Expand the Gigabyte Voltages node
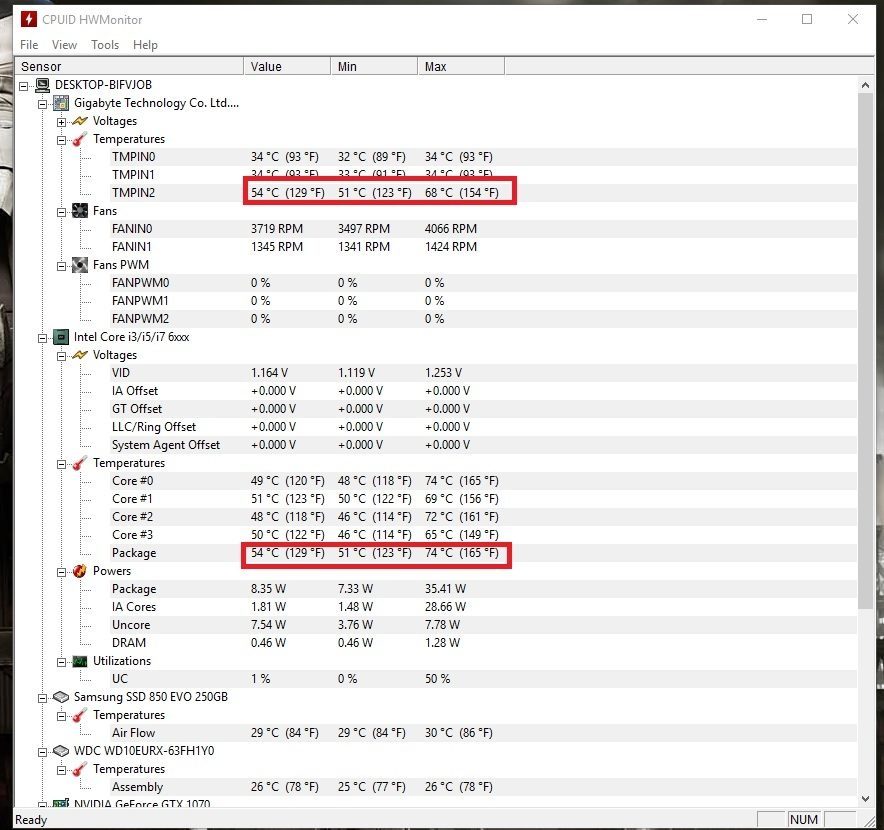Screen dimensions: 884x830 point(61,122)
